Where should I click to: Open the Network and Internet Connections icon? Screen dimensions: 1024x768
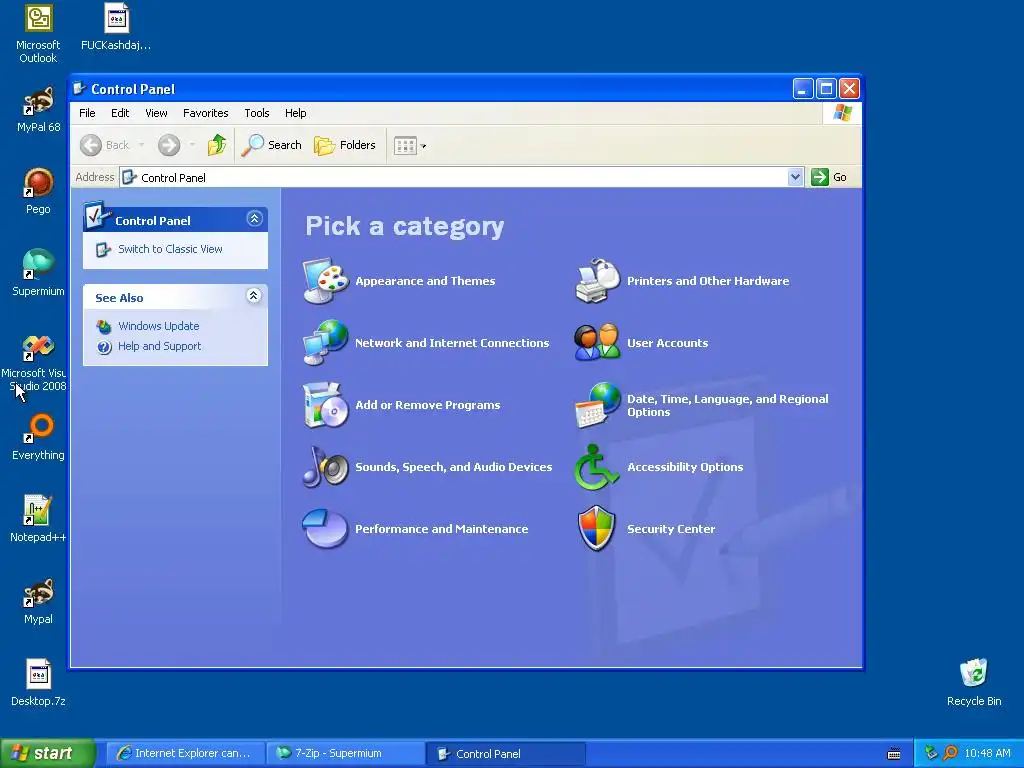point(326,343)
